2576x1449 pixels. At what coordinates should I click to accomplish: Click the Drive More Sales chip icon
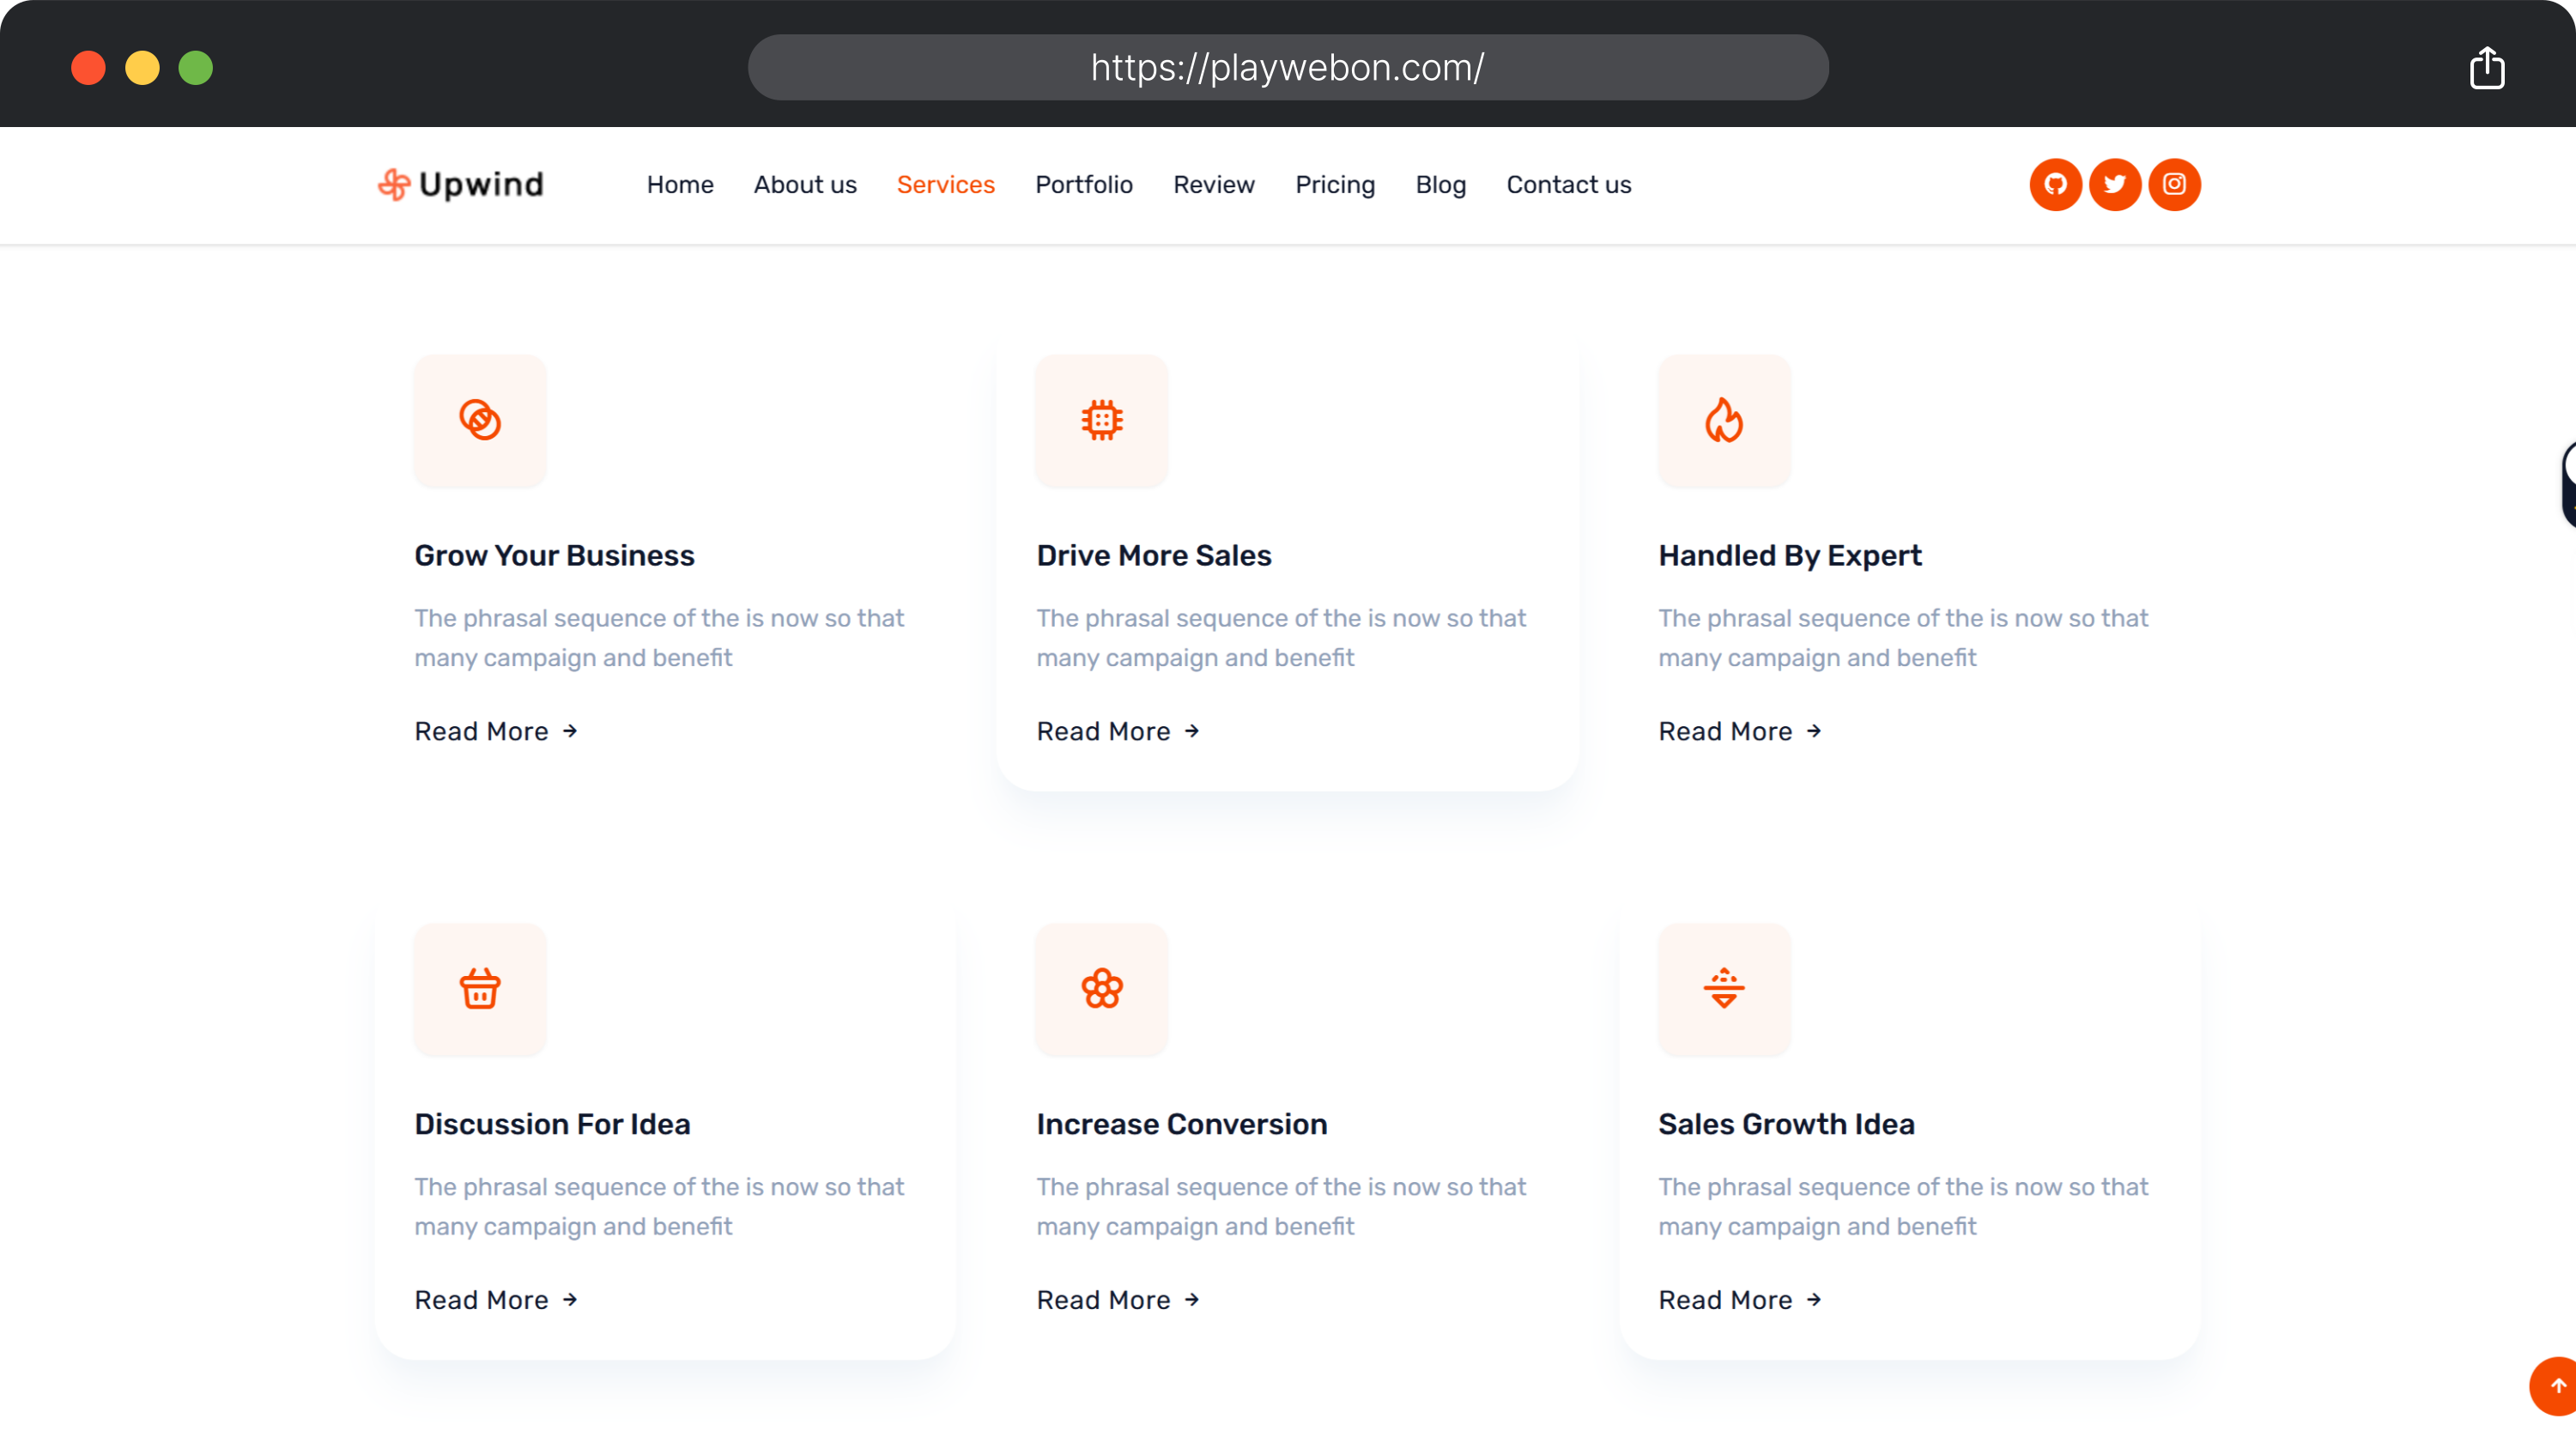pyautogui.click(x=1101, y=420)
